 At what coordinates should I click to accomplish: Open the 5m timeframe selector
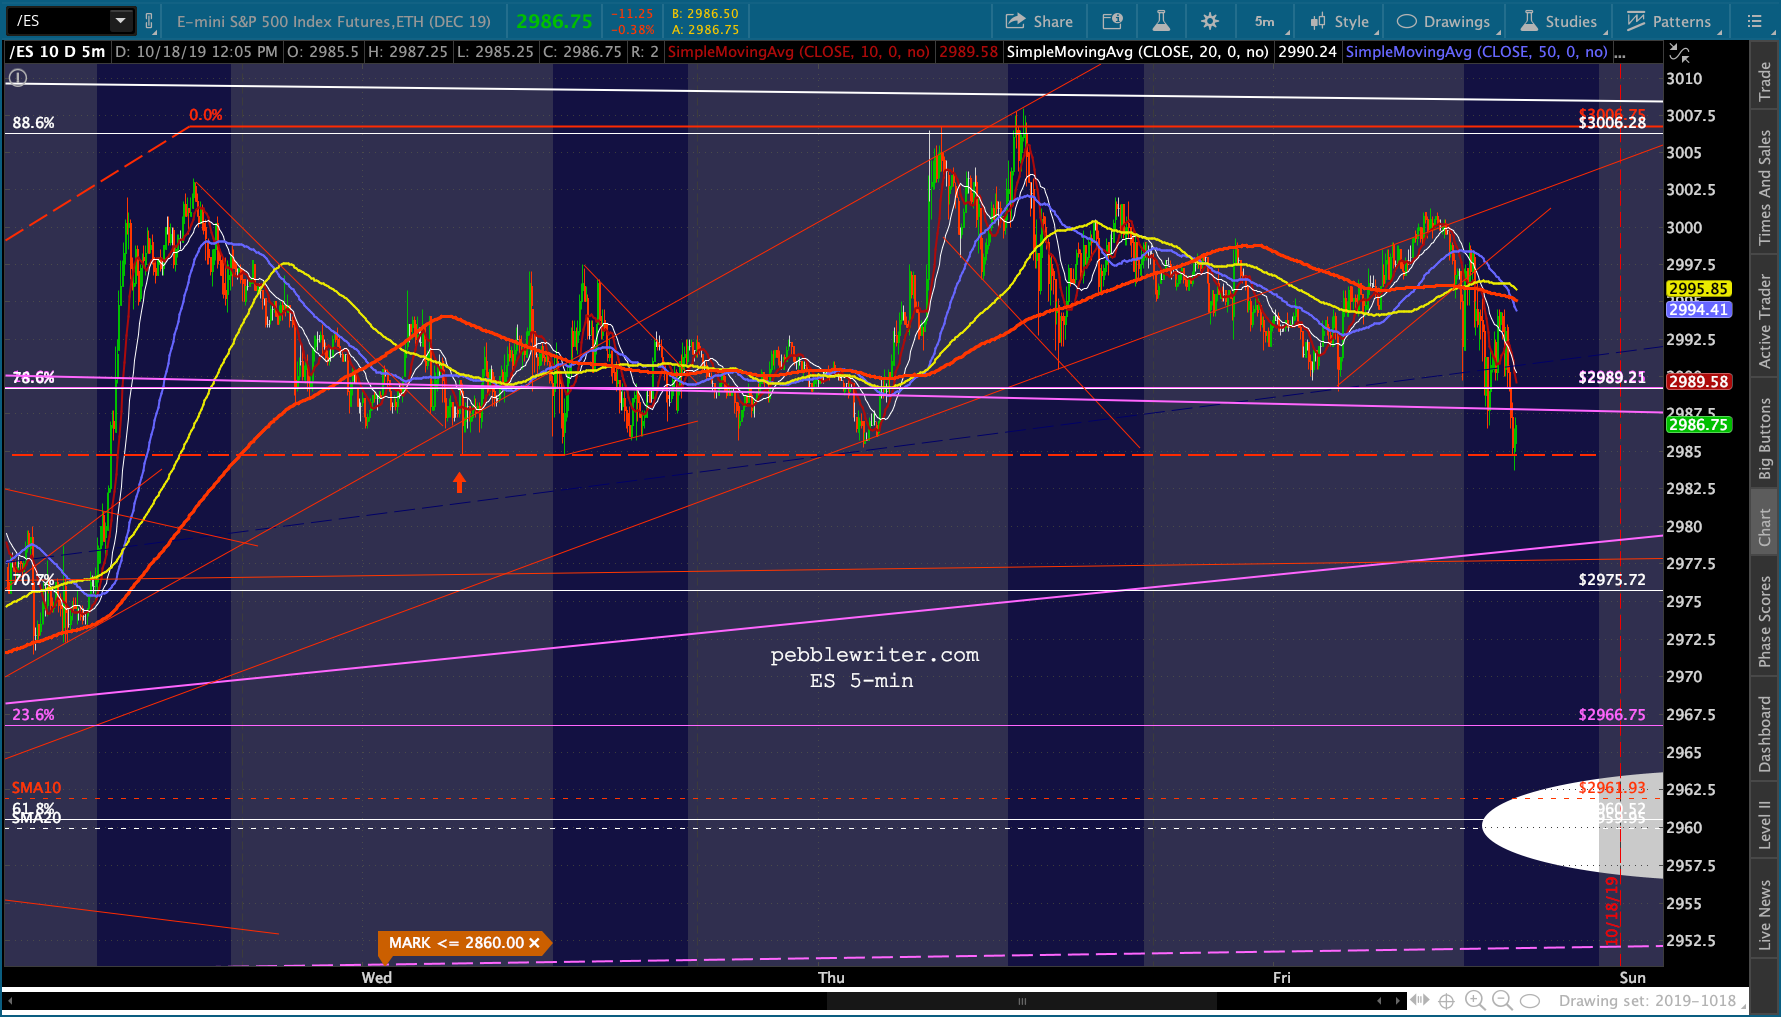(1265, 21)
